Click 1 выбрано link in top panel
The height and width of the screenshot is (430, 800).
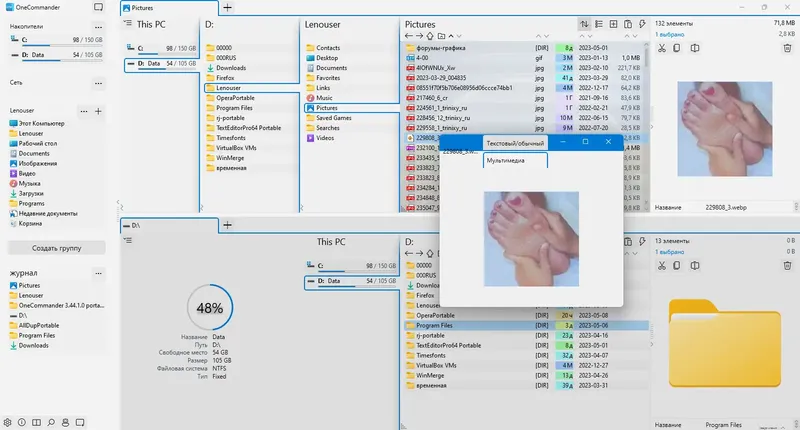669,35
